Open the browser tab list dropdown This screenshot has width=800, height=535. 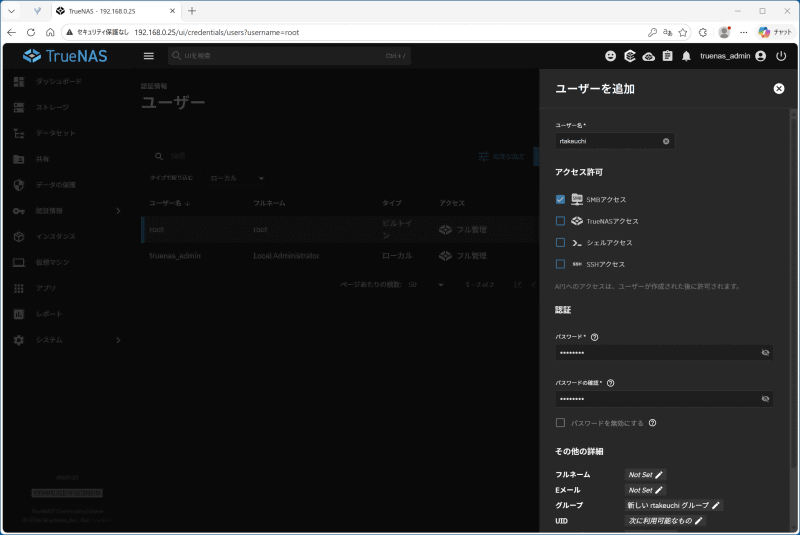pos(11,11)
